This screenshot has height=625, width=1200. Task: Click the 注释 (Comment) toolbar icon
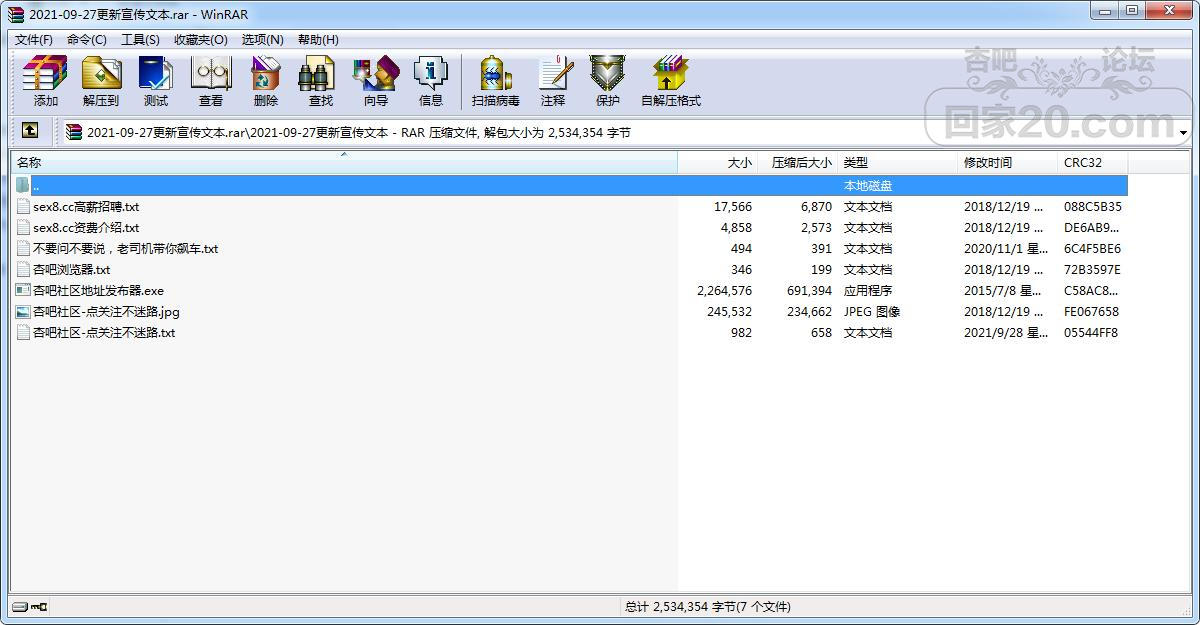click(553, 81)
